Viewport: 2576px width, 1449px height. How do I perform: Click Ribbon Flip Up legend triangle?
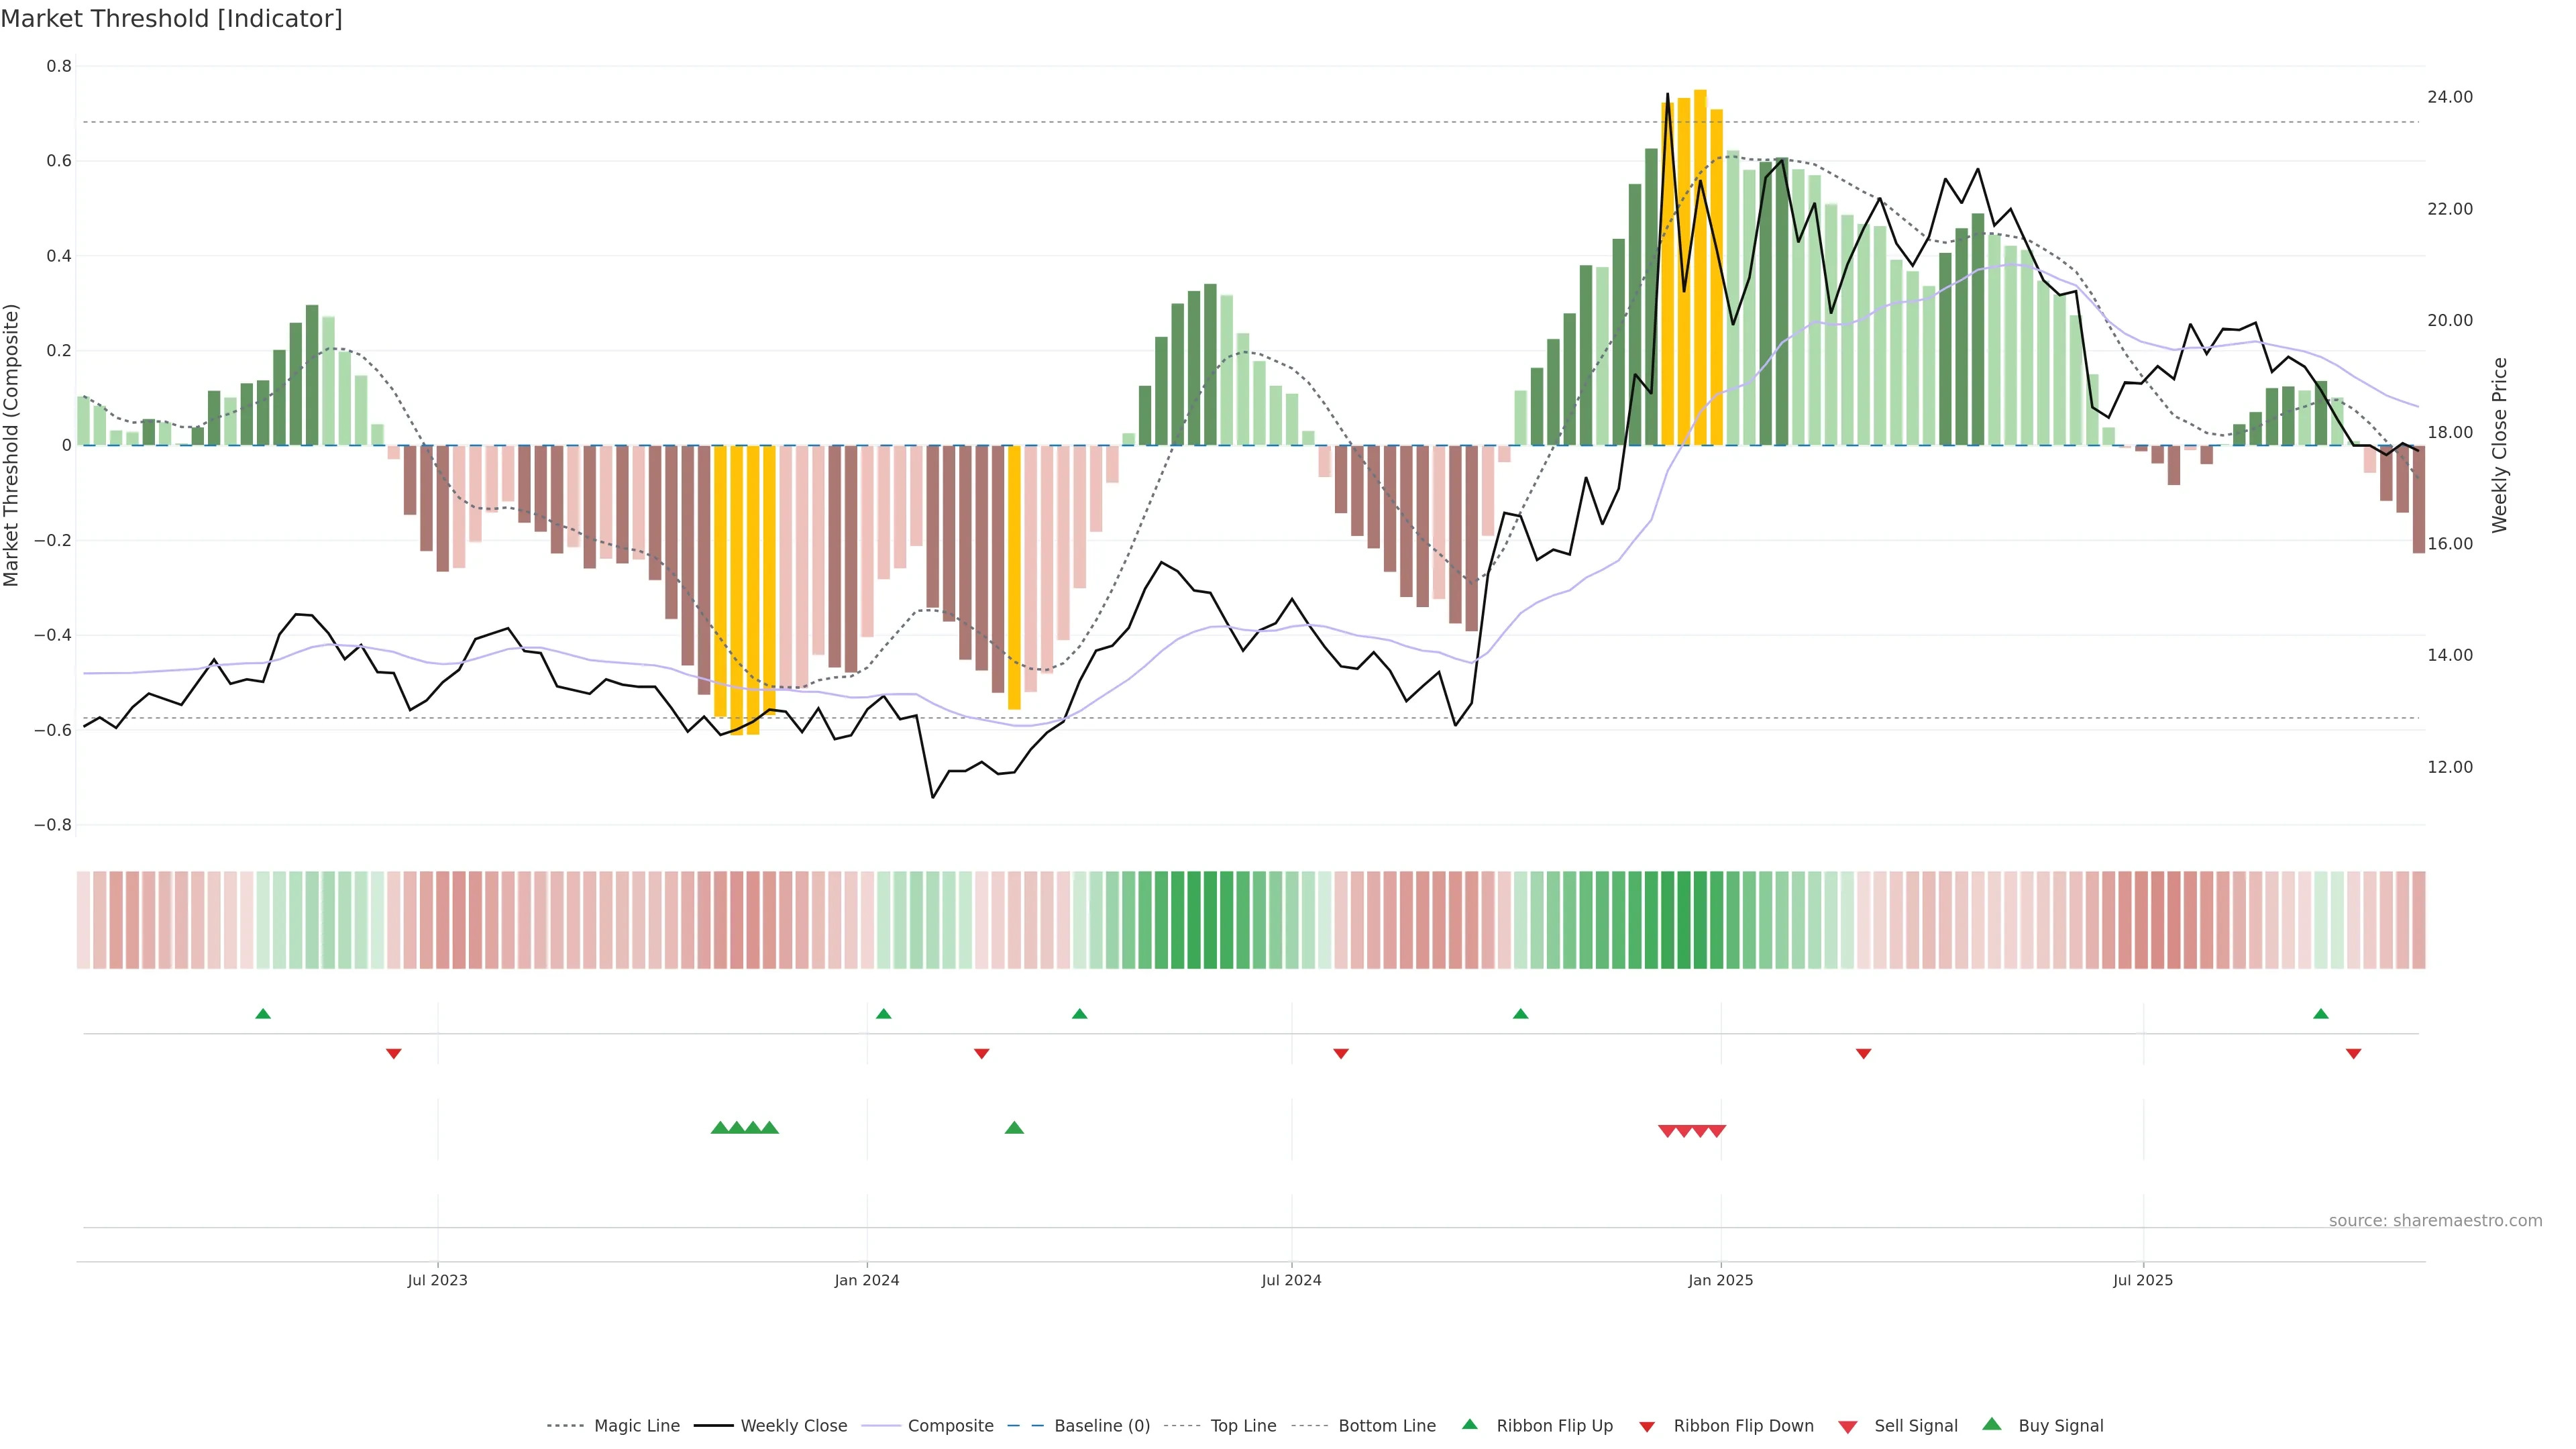[1469, 1424]
